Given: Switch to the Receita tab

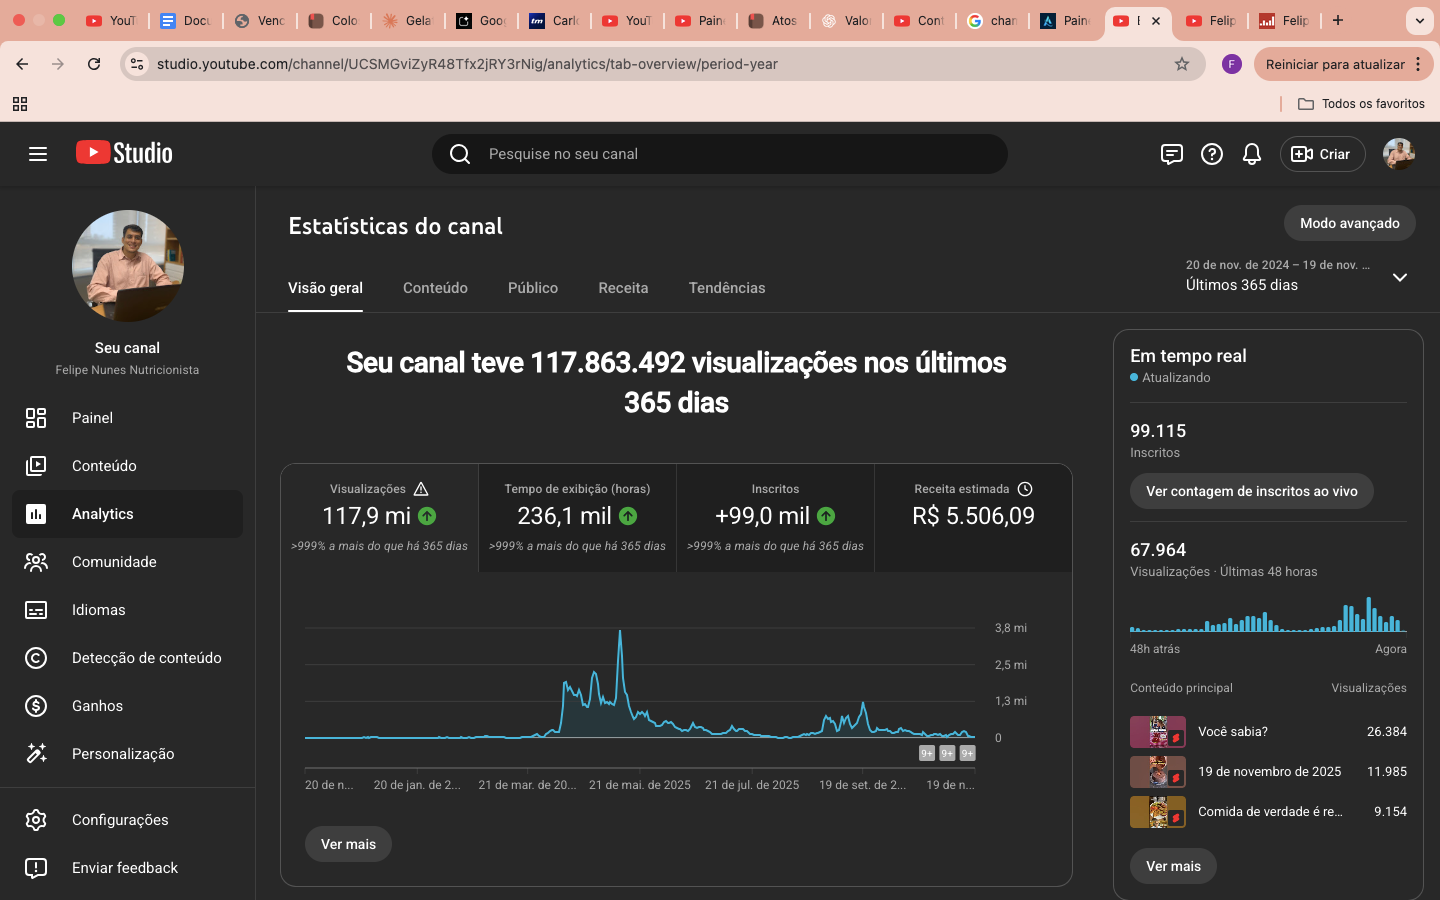Looking at the screenshot, I should (623, 288).
